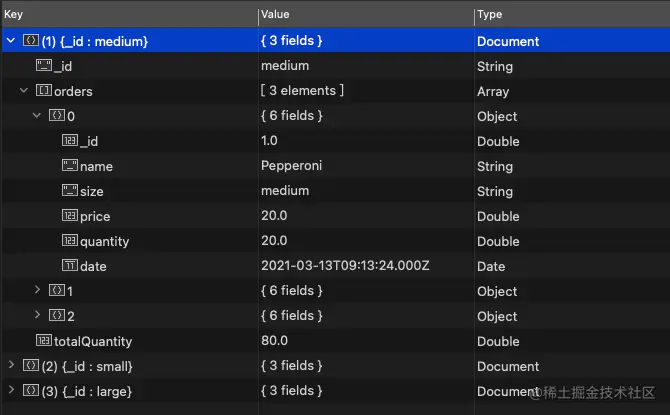The width and height of the screenshot is (670, 415).
Task: Select the quantity key label
Action: click(104, 241)
